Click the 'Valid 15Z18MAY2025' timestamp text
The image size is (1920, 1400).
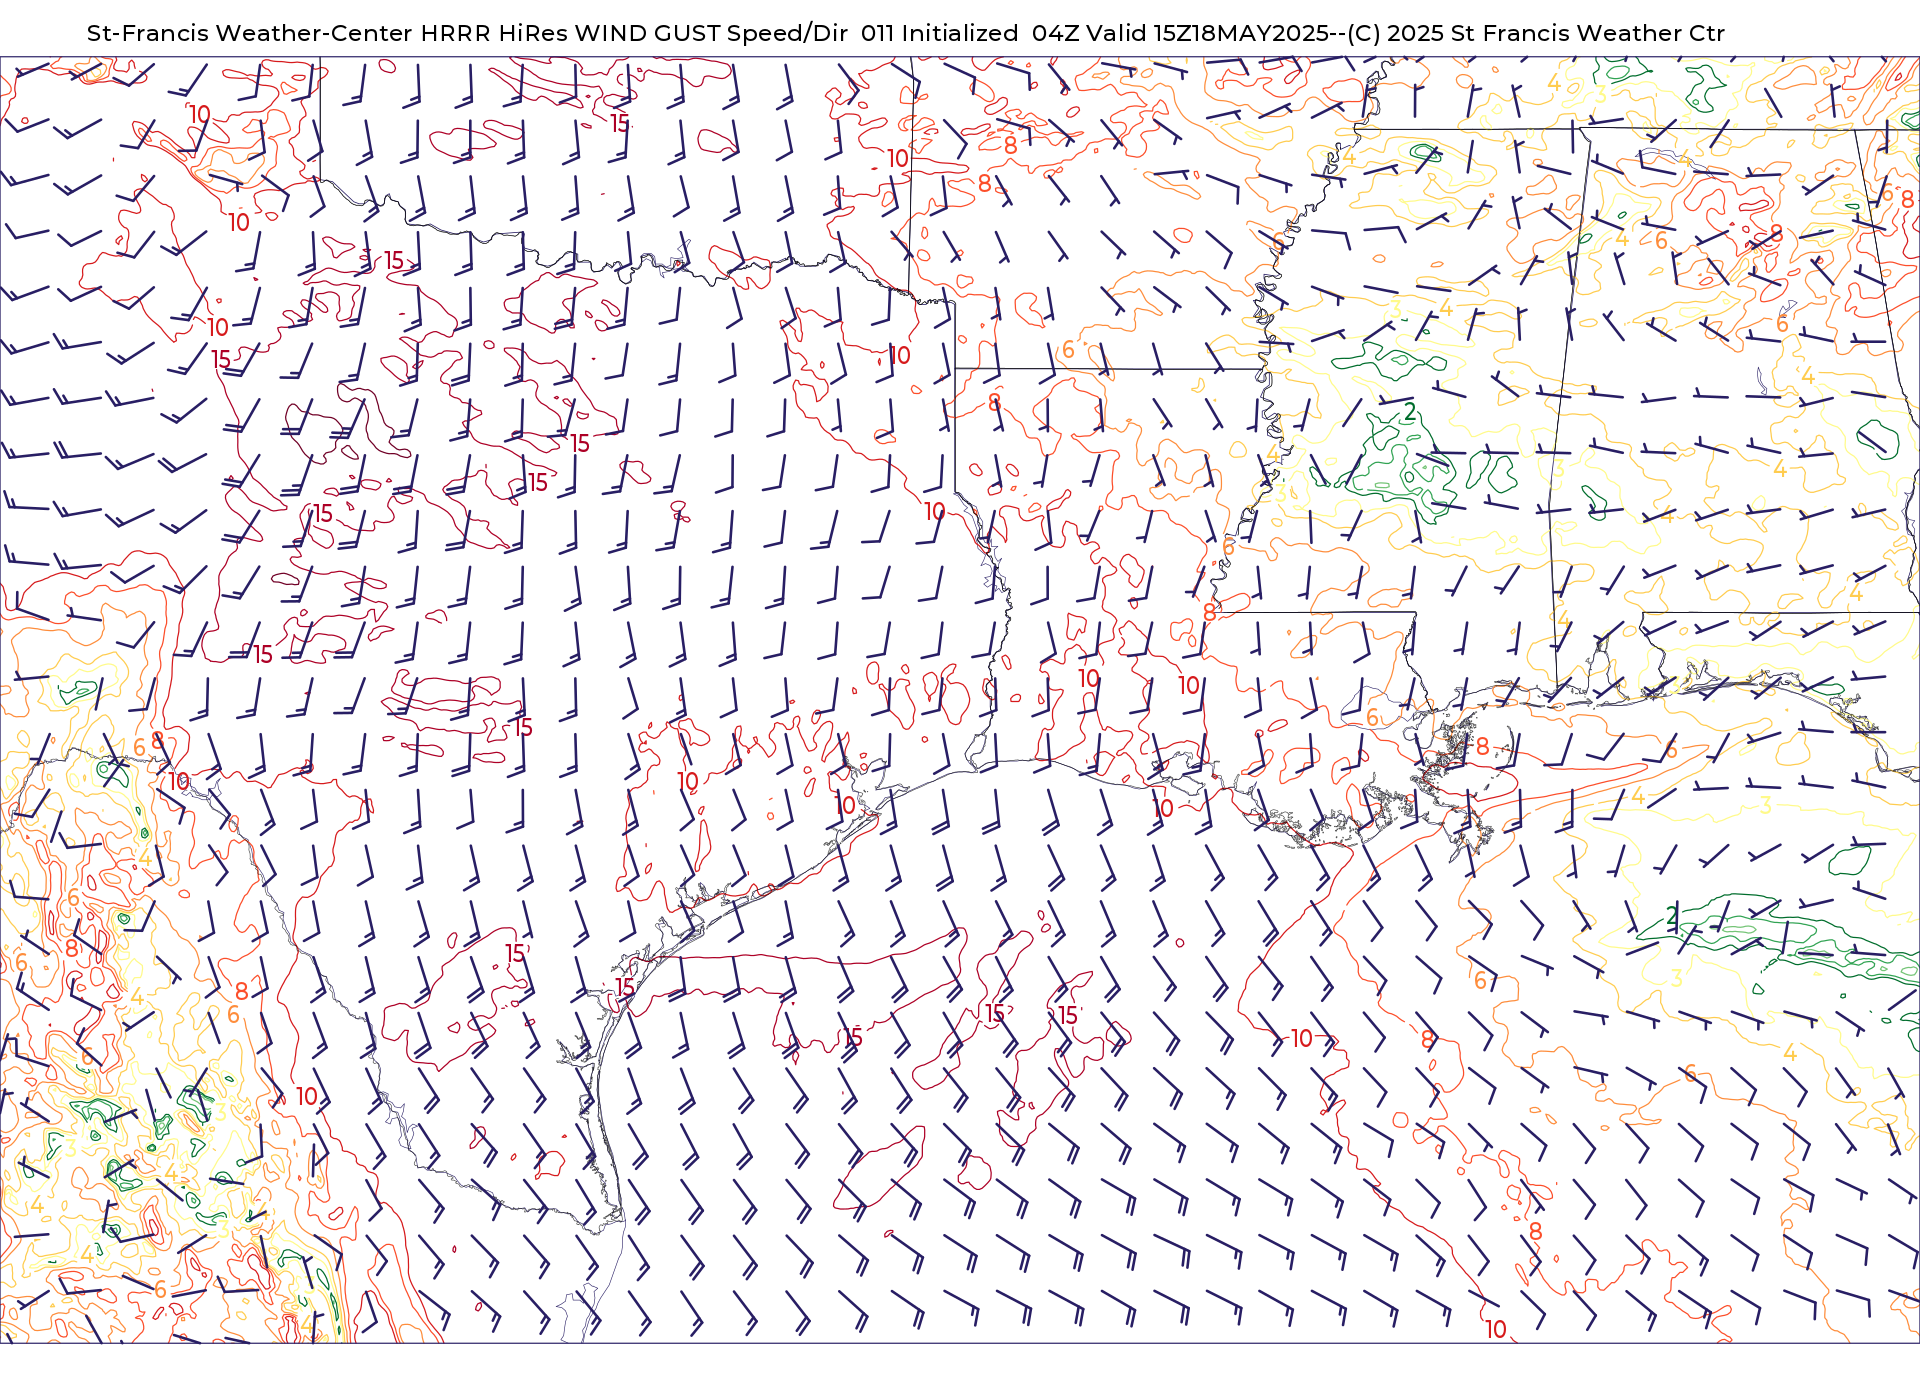1207,33
